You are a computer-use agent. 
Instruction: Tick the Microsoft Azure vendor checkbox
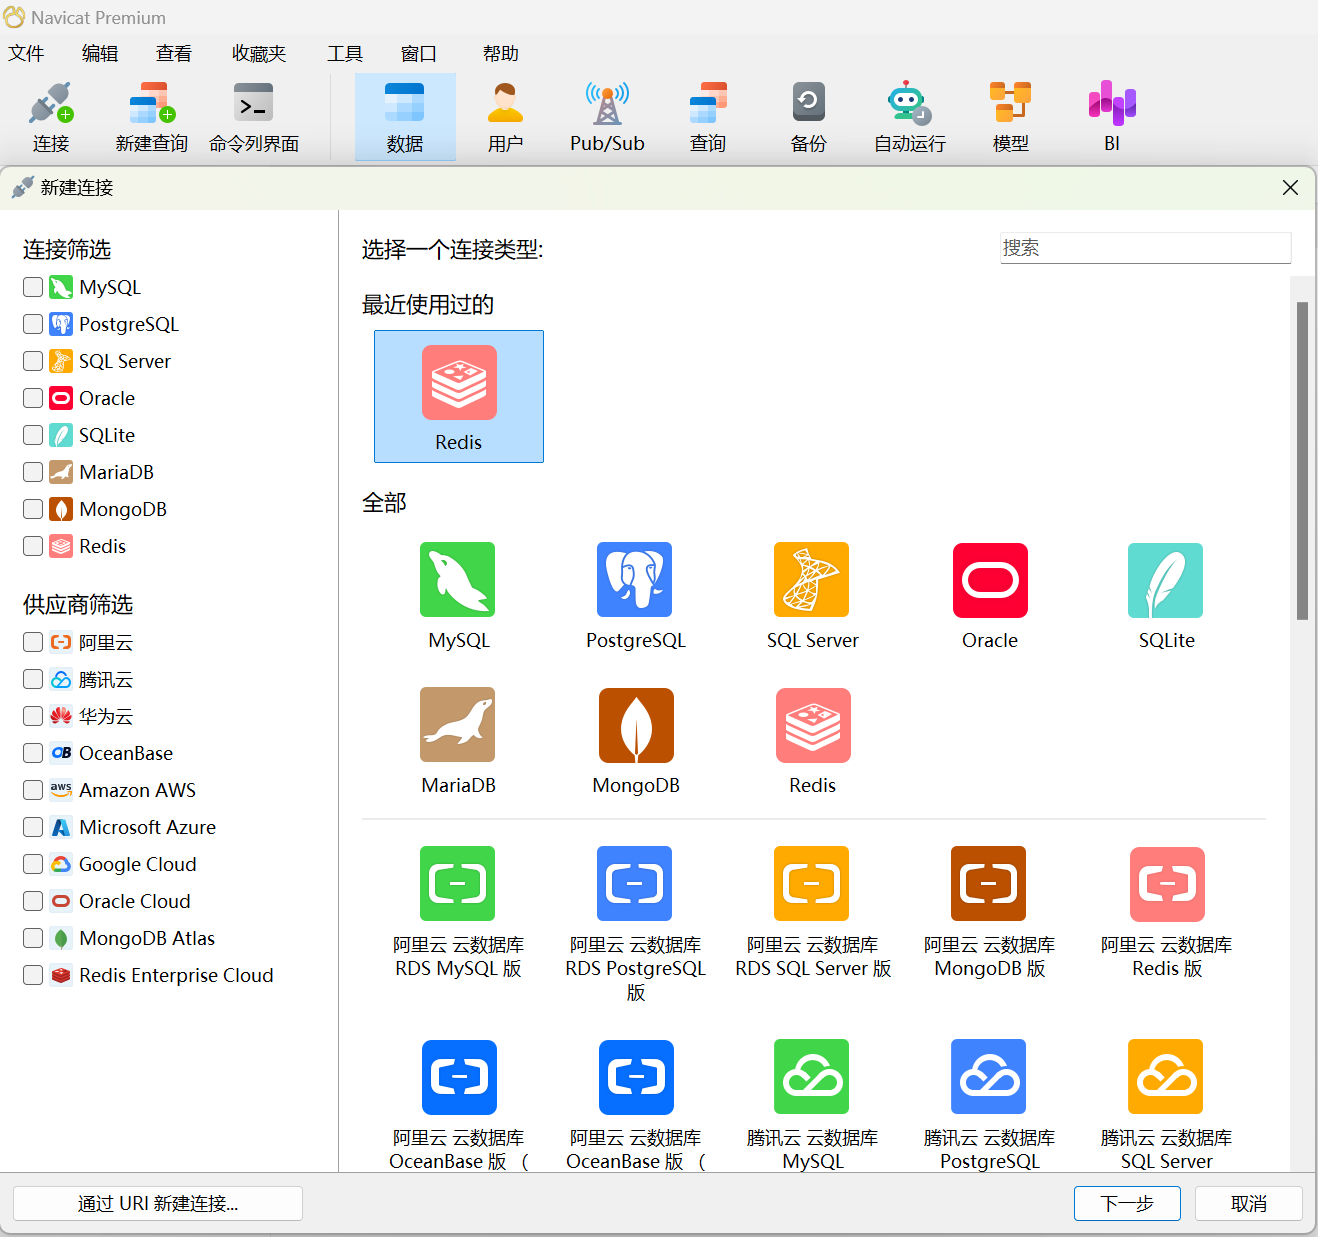click(33, 827)
